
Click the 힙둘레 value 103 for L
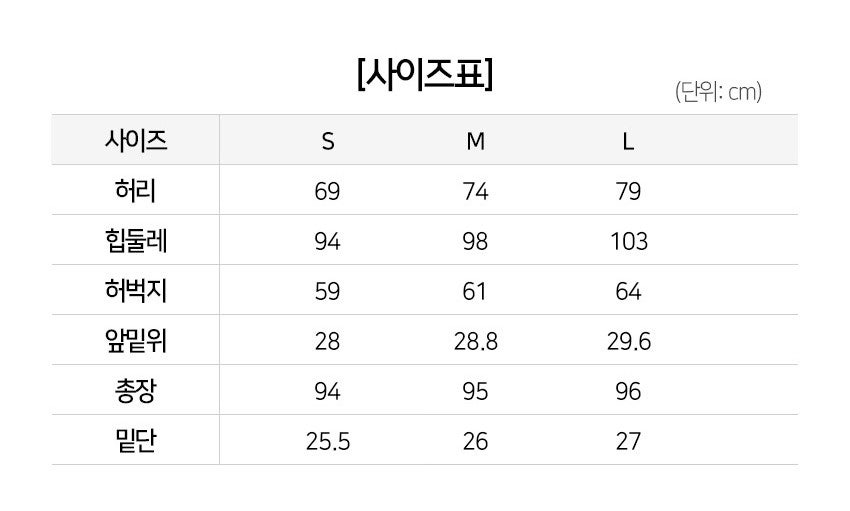point(628,242)
